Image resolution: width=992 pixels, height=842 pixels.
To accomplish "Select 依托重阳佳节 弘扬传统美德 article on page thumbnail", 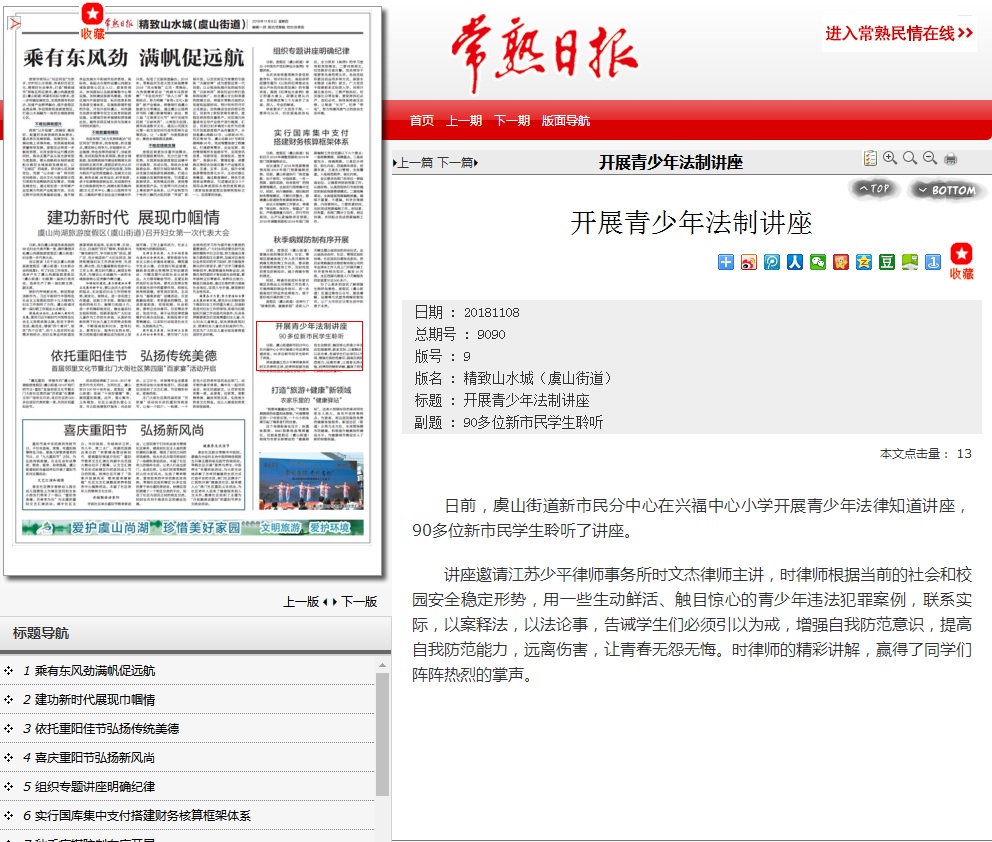I will coord(133,378).
